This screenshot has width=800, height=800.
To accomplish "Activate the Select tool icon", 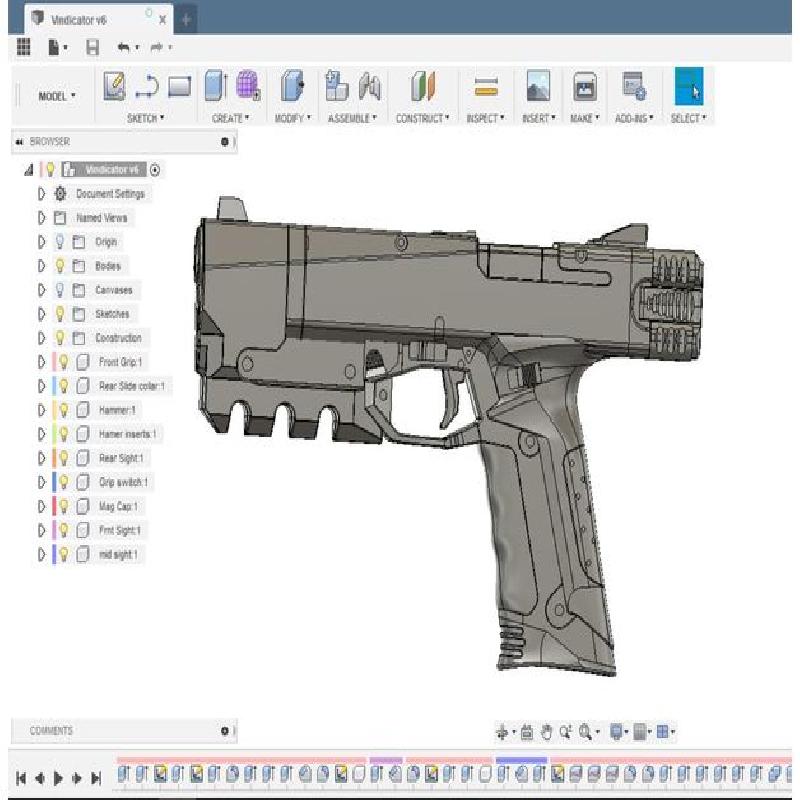I will (x=689, y=88).
